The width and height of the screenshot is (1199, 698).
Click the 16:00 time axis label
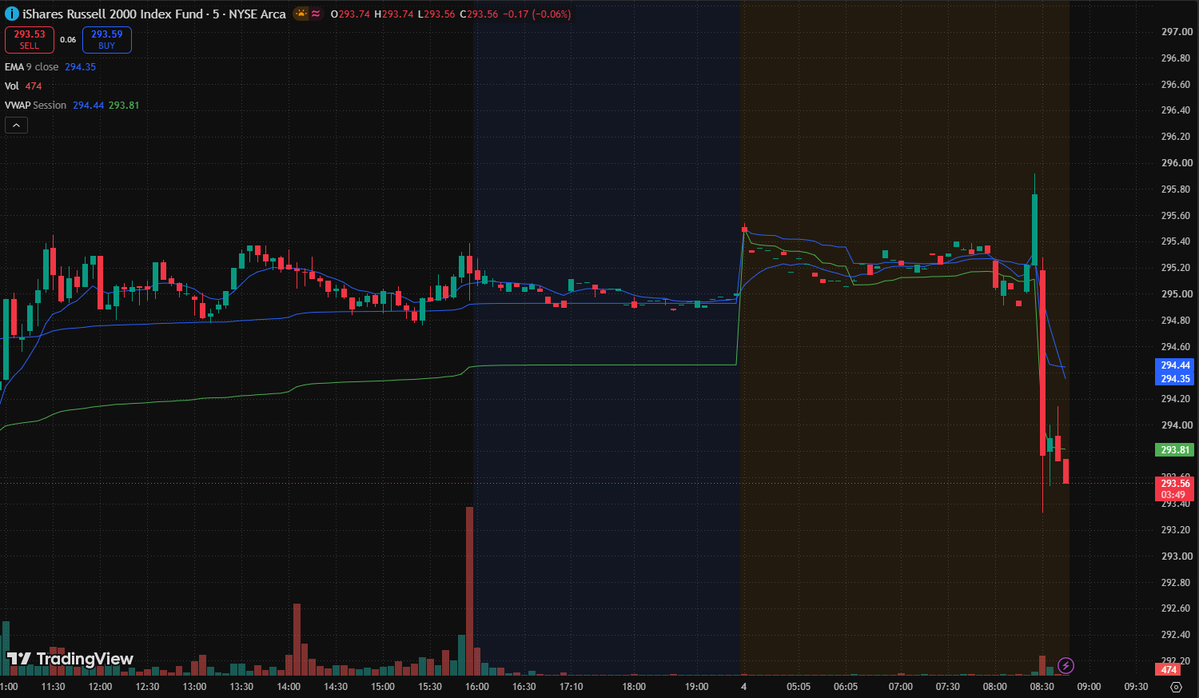point(477,687)
